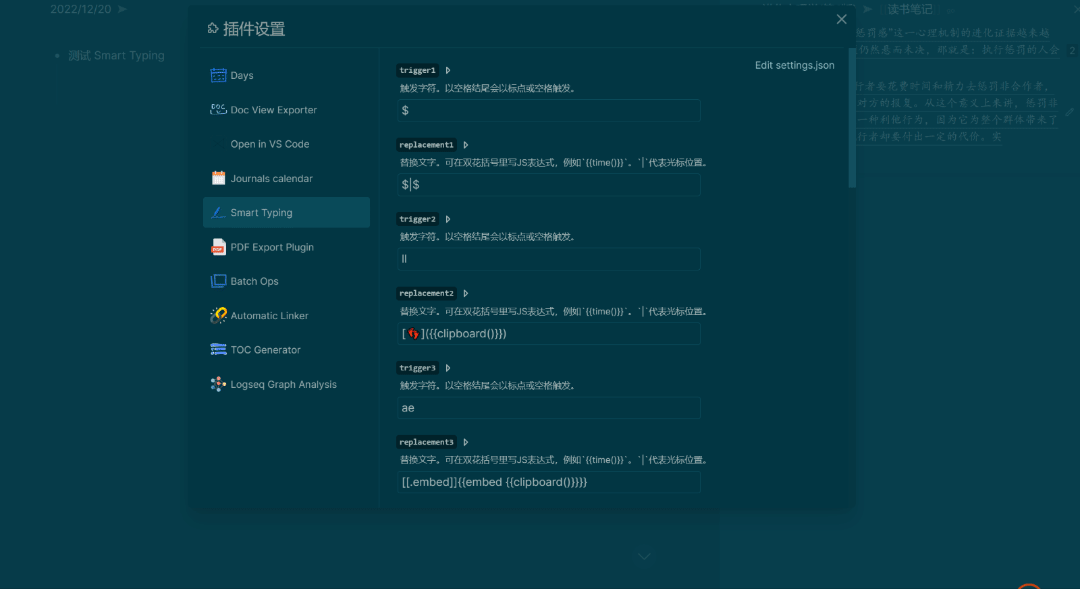The height and width of the screenshot is (589, 1080).
Task: Open the 测试 Smart Typing page
Action: coord(117,55)
